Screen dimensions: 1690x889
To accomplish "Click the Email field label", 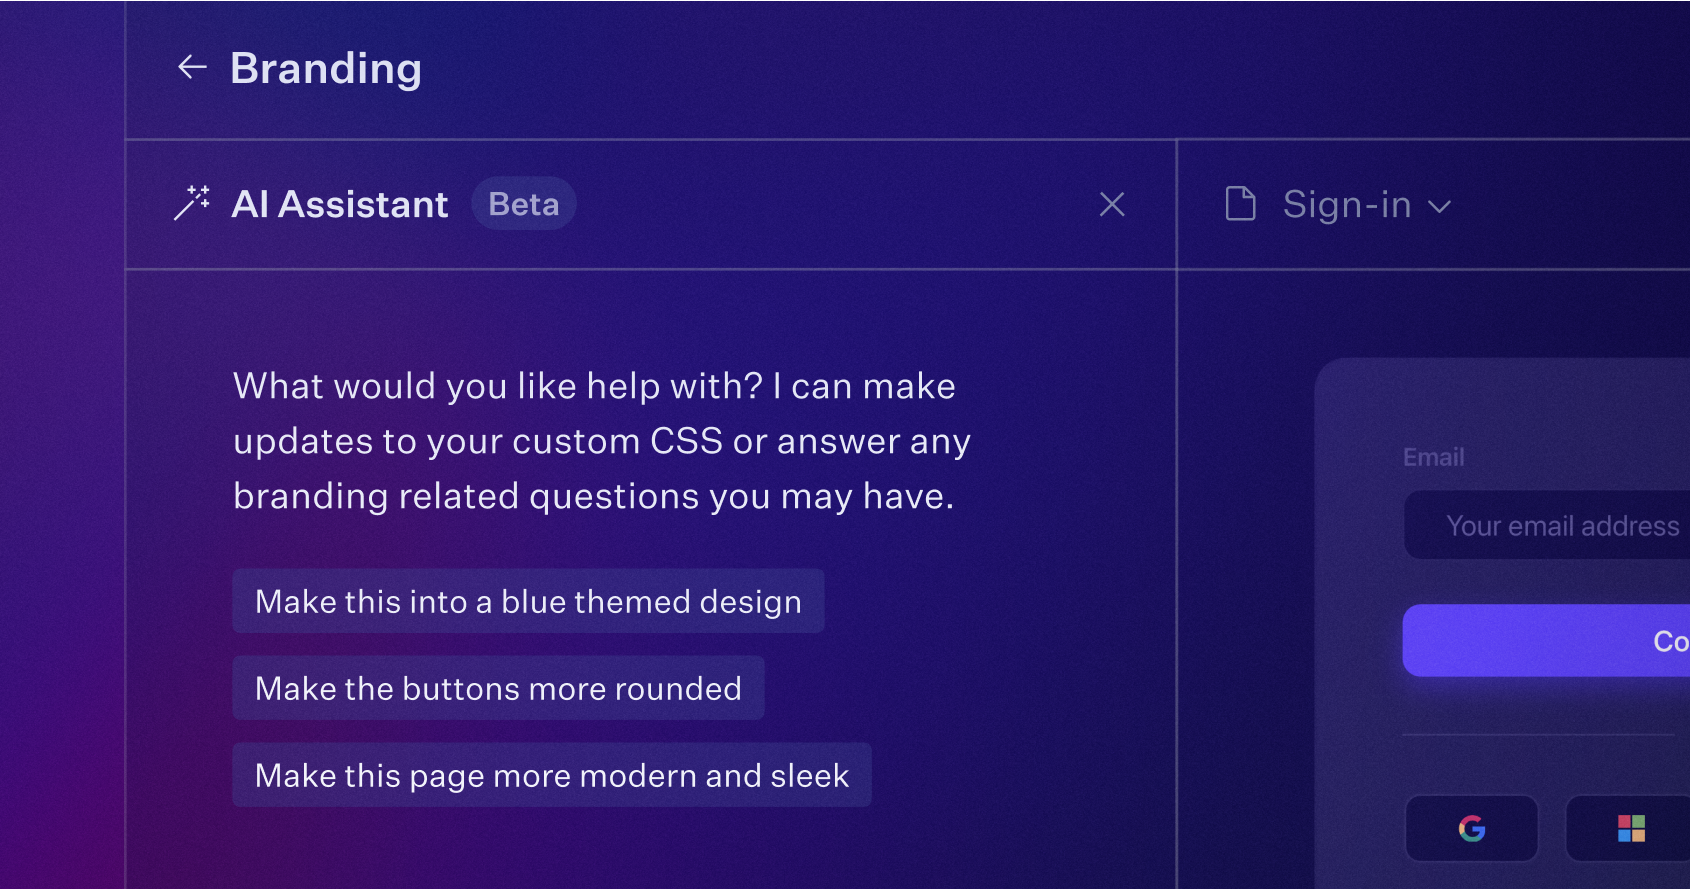I will 1433,456.
